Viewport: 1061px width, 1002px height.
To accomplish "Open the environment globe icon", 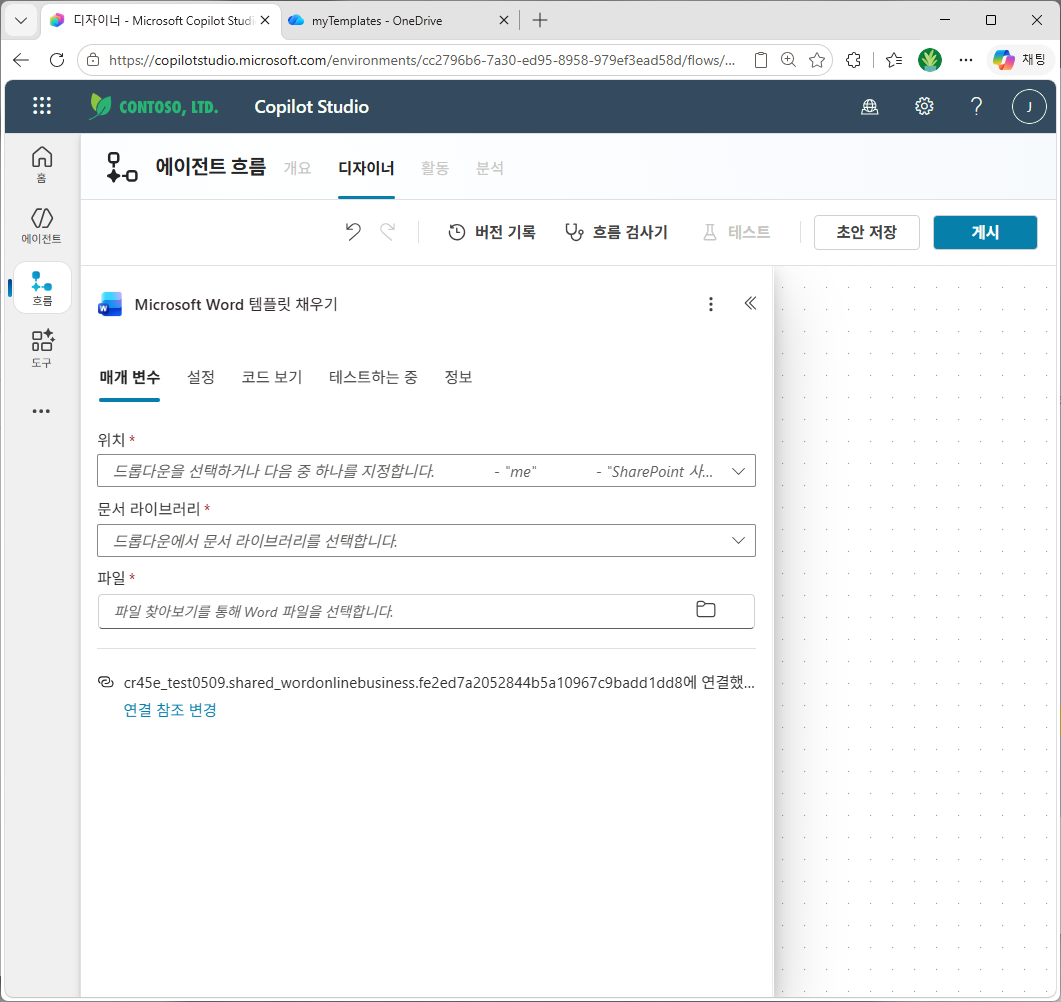I will (x=870, y=106).
